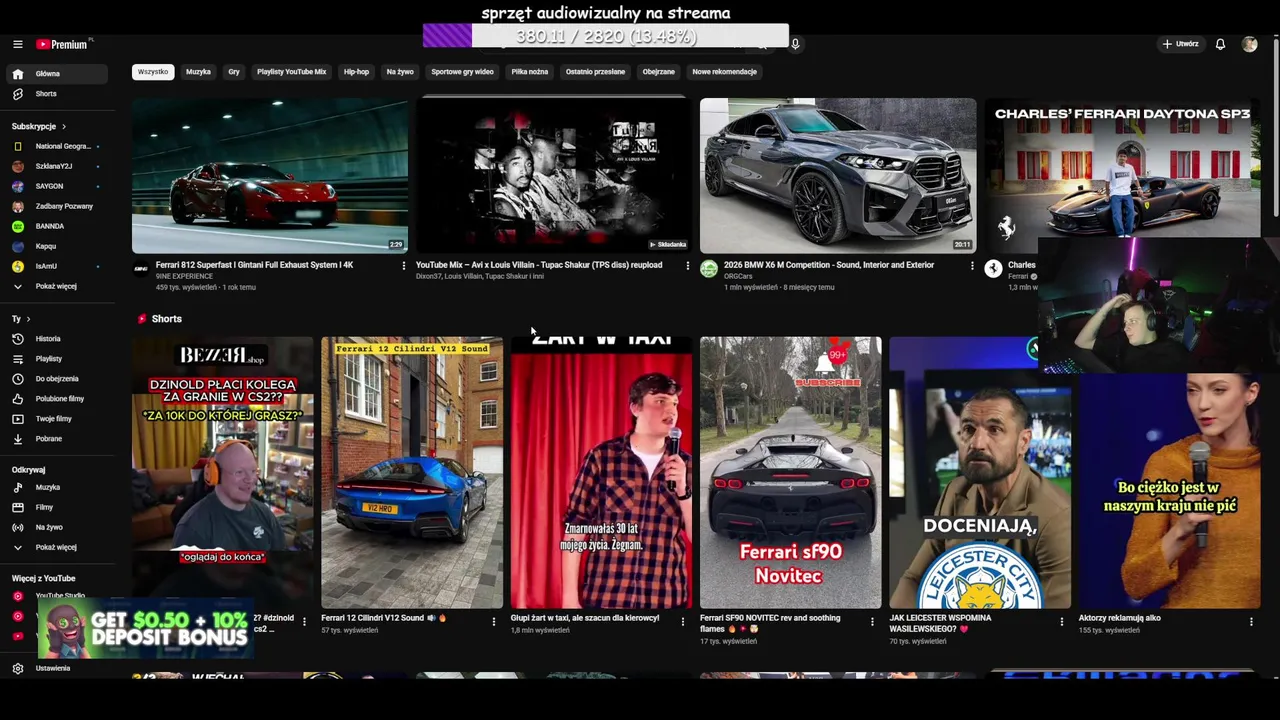Open options for Głupi żart w taxi short
This screenshot has width=1280, height=720.
[x=683, y=622]
